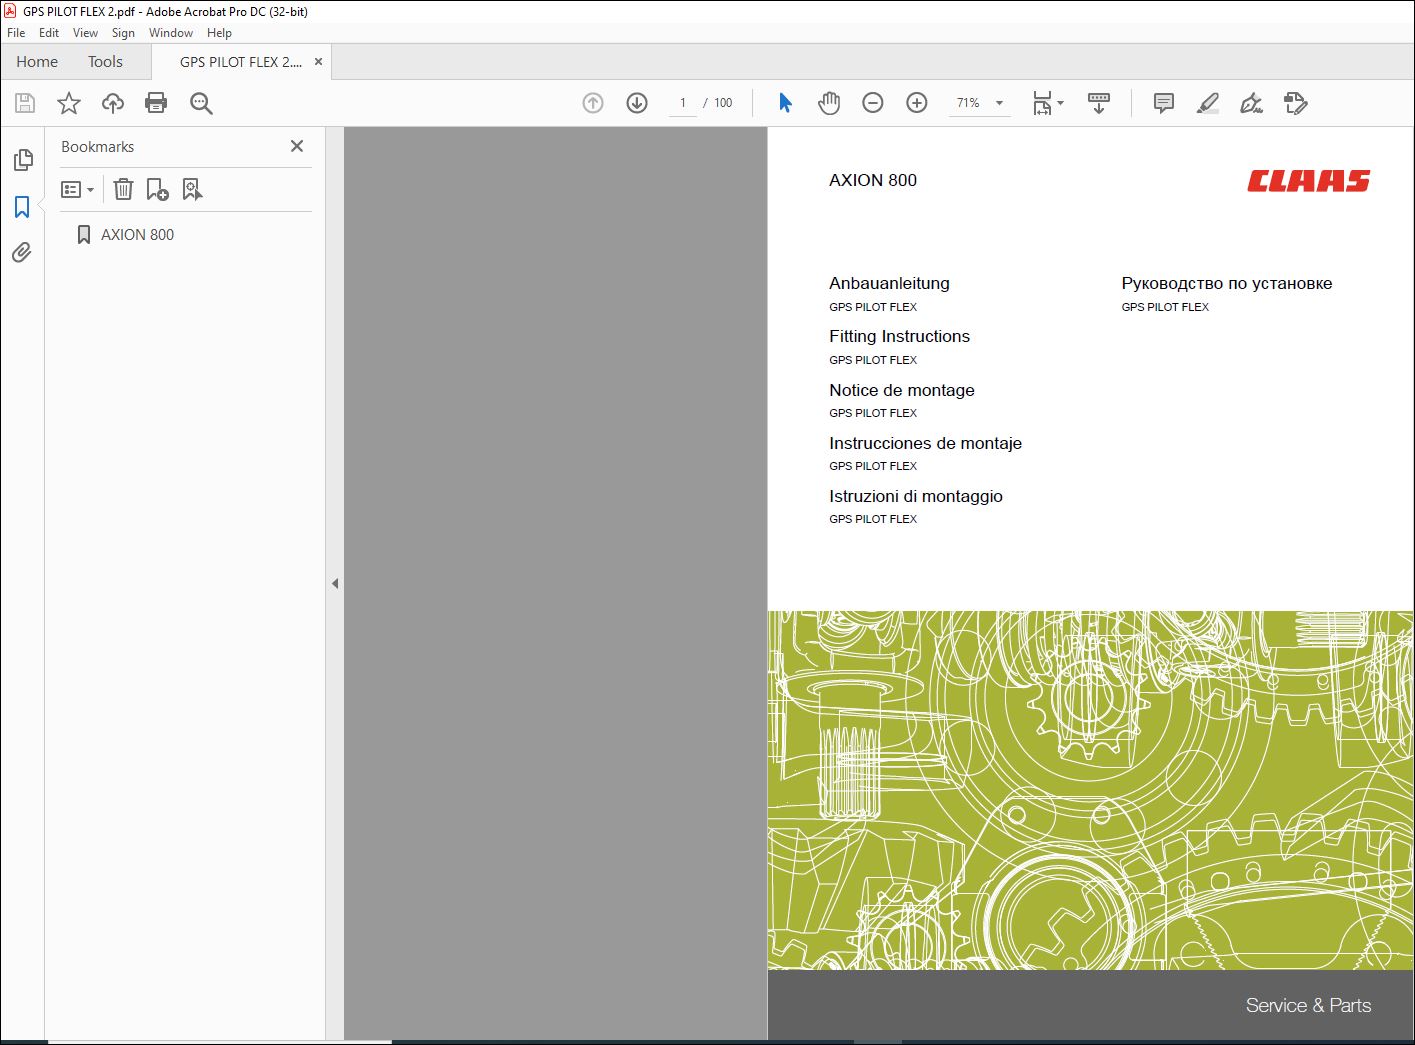This screenshot has height=1045, width=1415.
Task: Click the AXION 800 title on page
Action: [x=873, y=180]
